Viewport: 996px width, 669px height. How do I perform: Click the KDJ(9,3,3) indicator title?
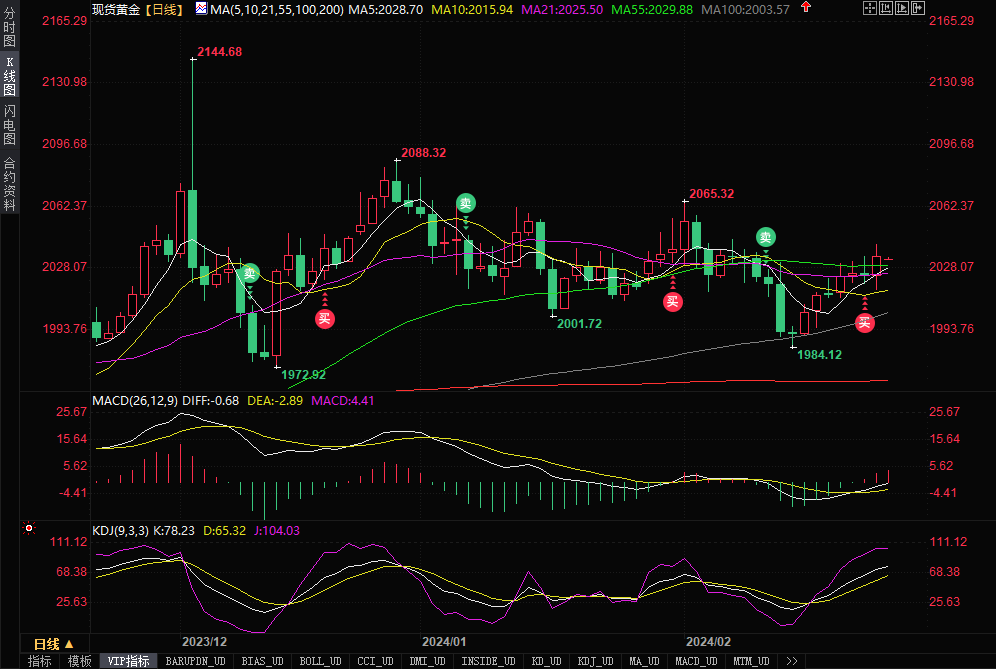pos(121,530)
